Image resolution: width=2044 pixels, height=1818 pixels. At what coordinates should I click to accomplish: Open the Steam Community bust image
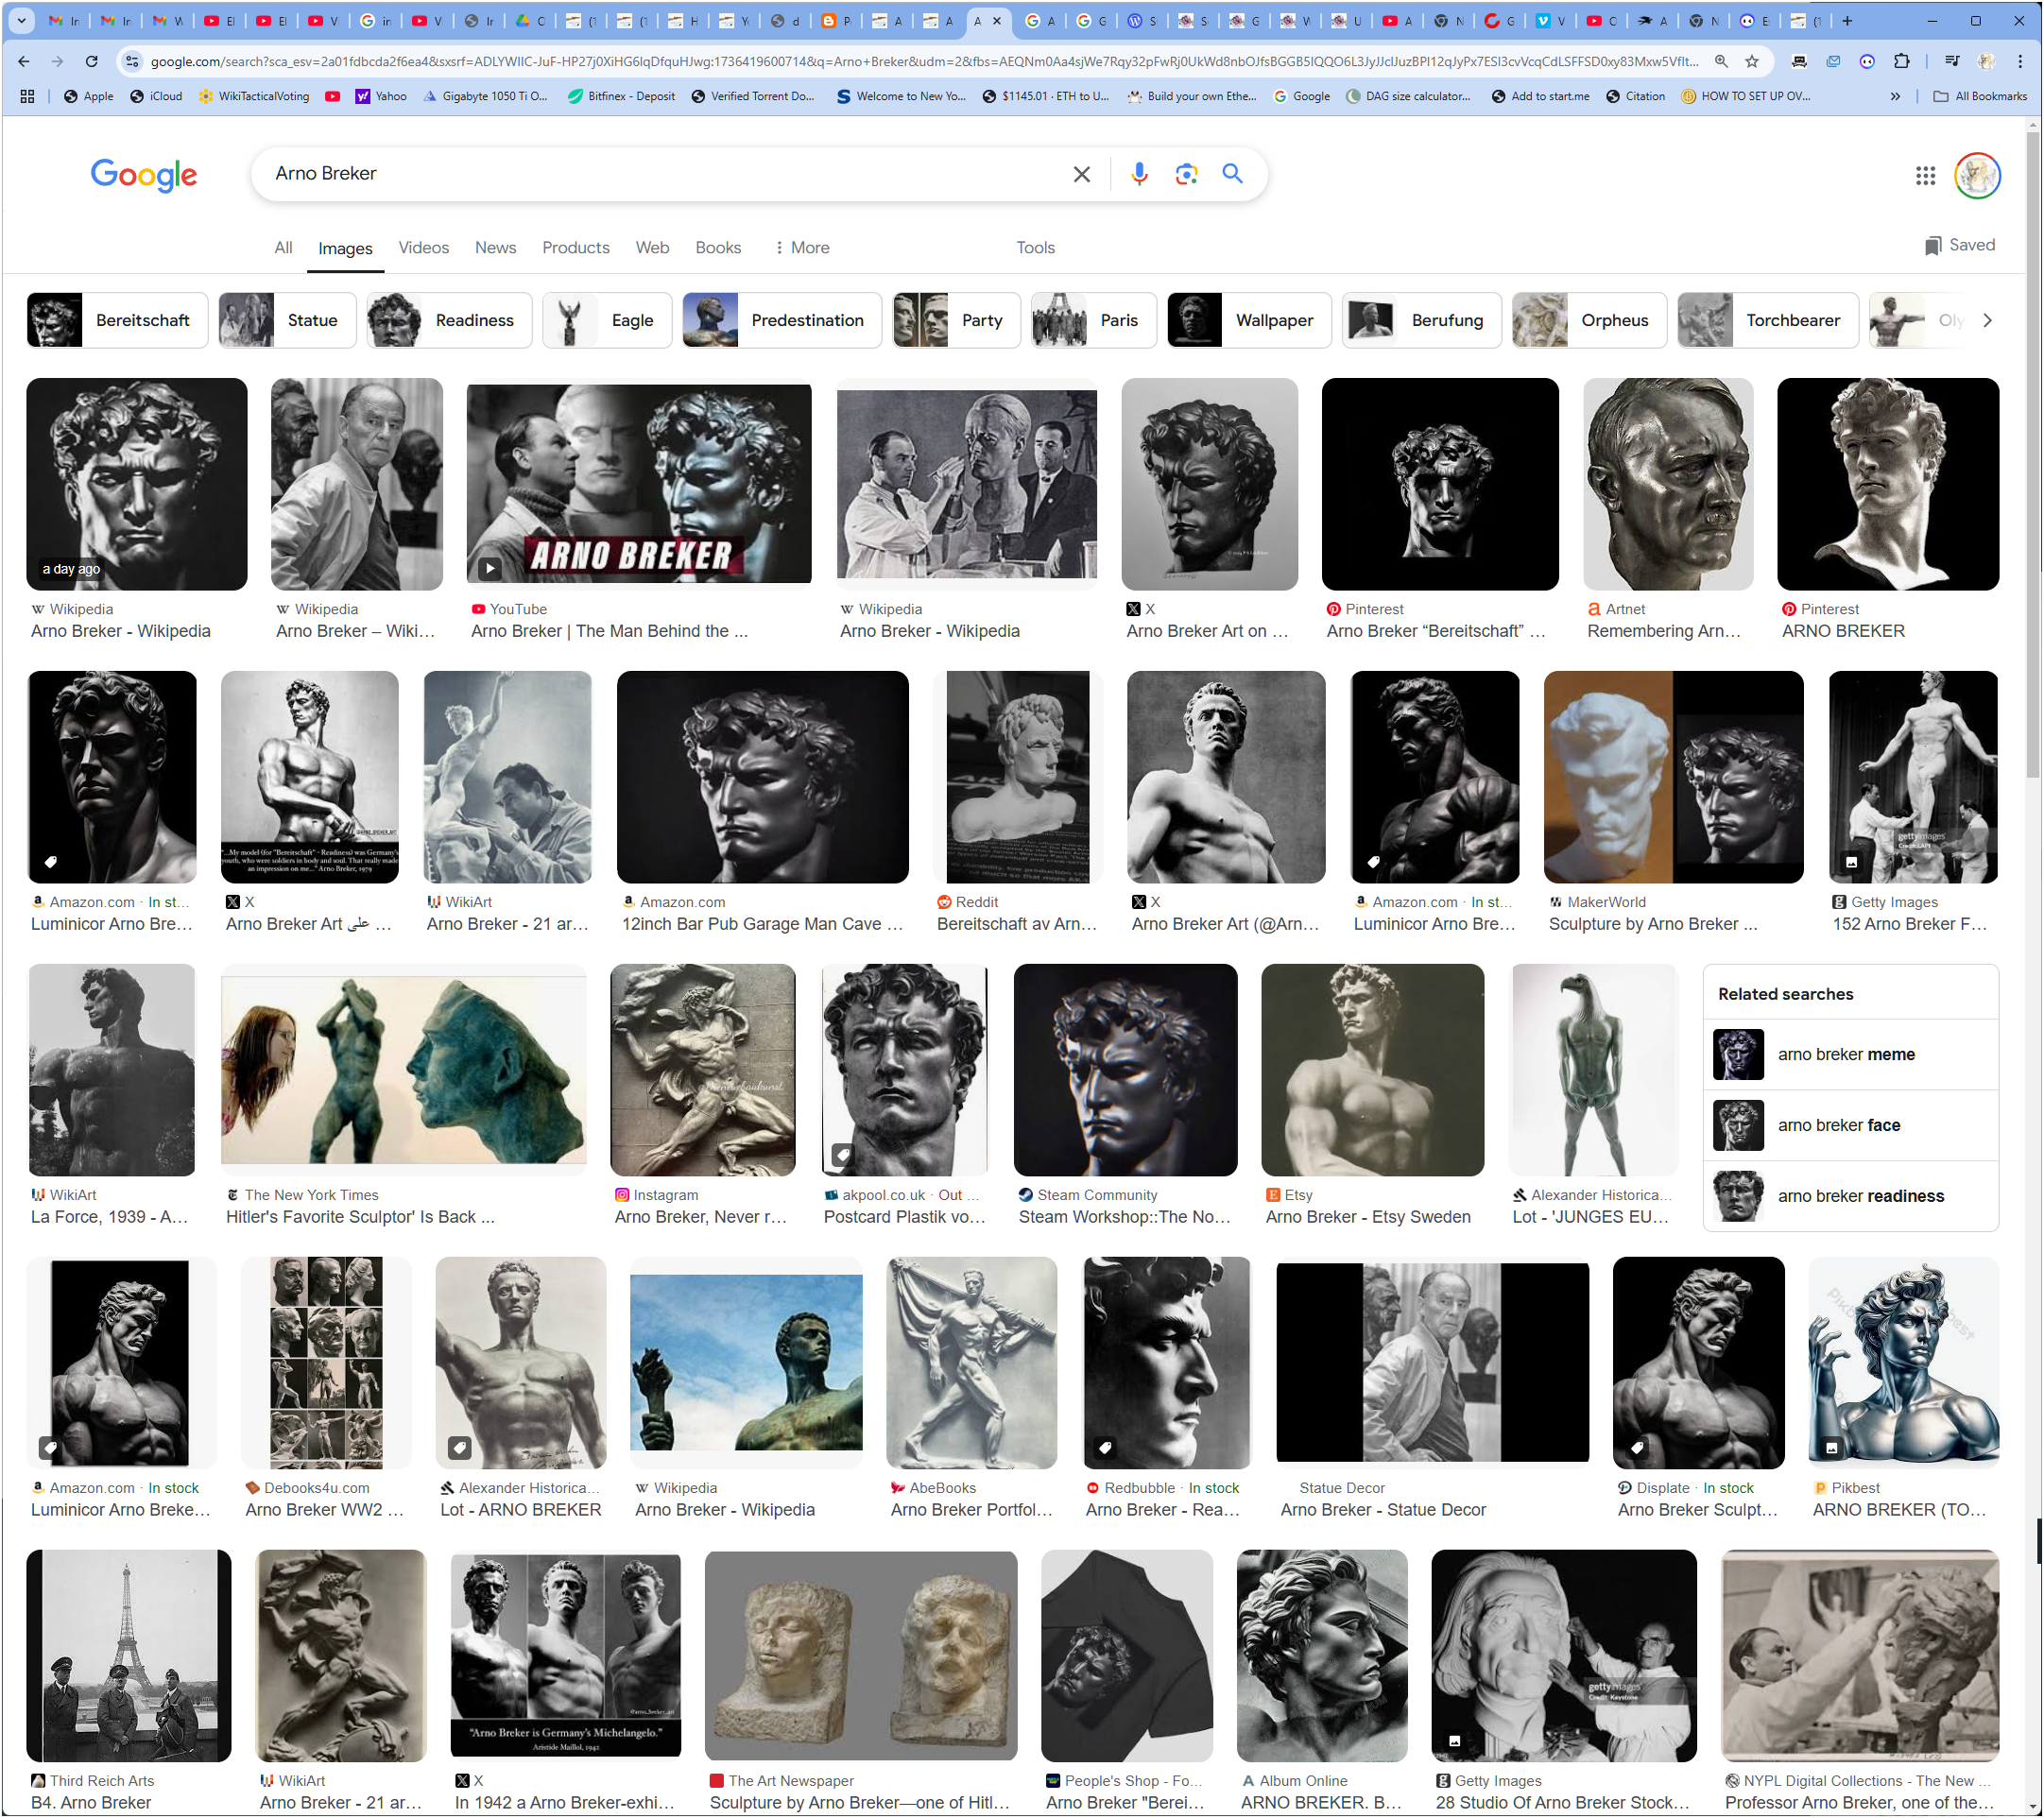[1125, 1070]
